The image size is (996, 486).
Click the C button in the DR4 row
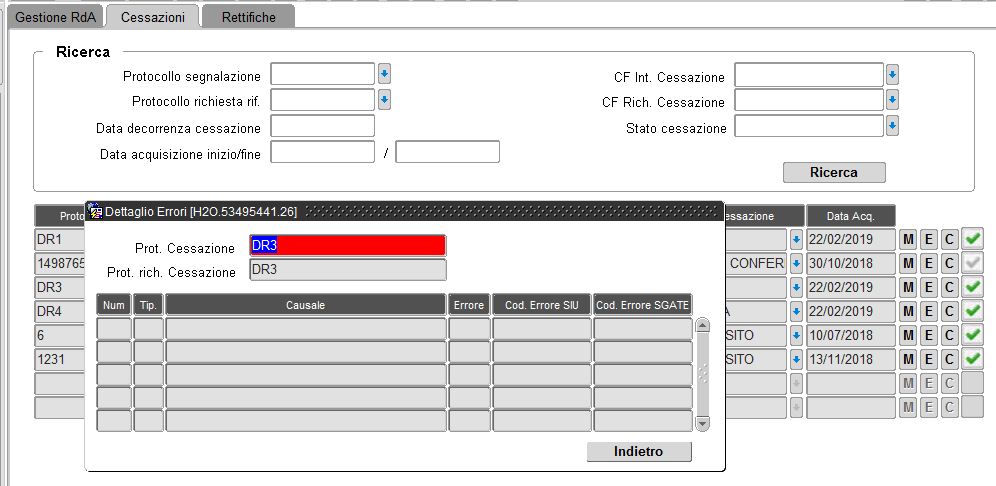point(949,312)
